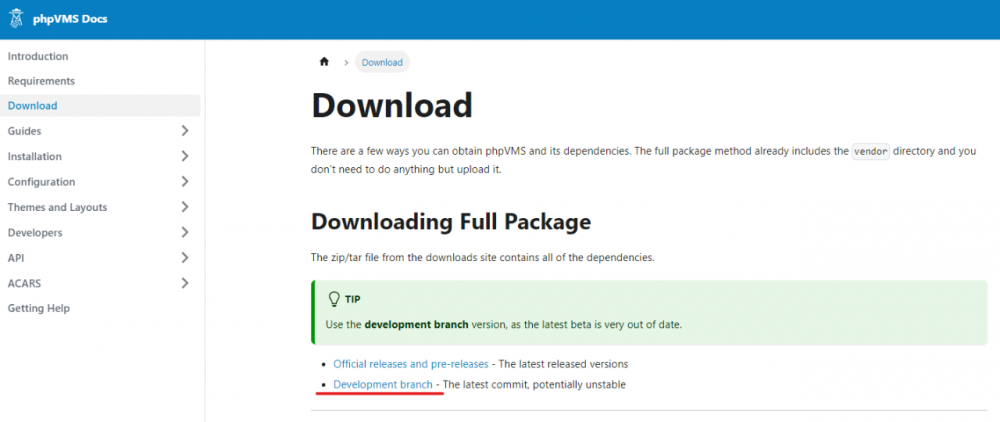Expand the Guides section chevron
Image resolution: width=1000 pixels, height=422 pixels.
coord(185,131)
